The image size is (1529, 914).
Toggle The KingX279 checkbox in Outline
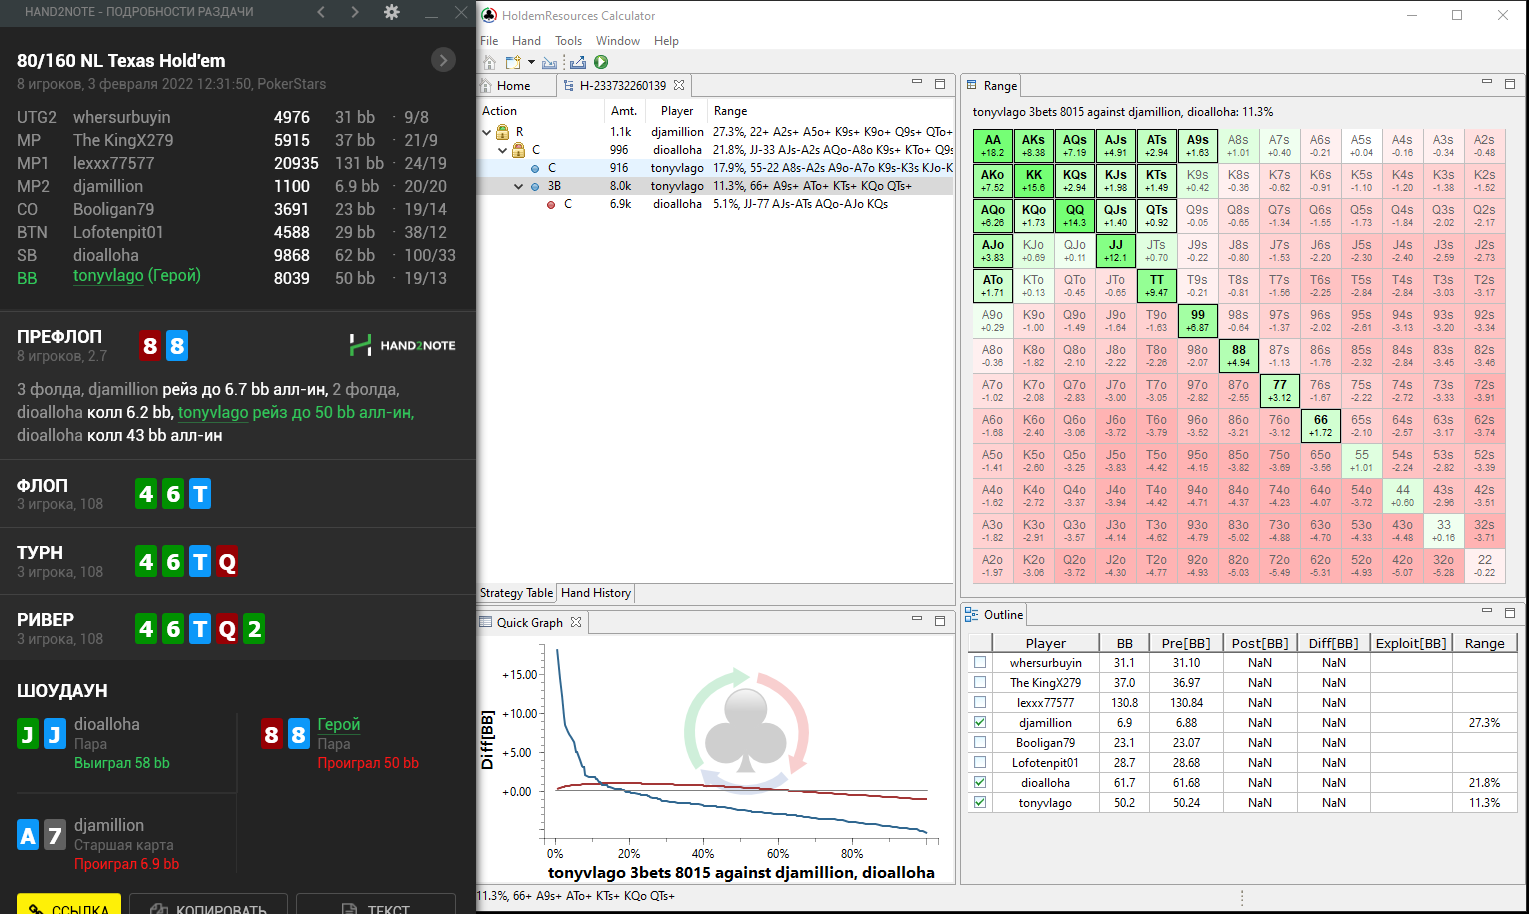click(x=980, y=682)
